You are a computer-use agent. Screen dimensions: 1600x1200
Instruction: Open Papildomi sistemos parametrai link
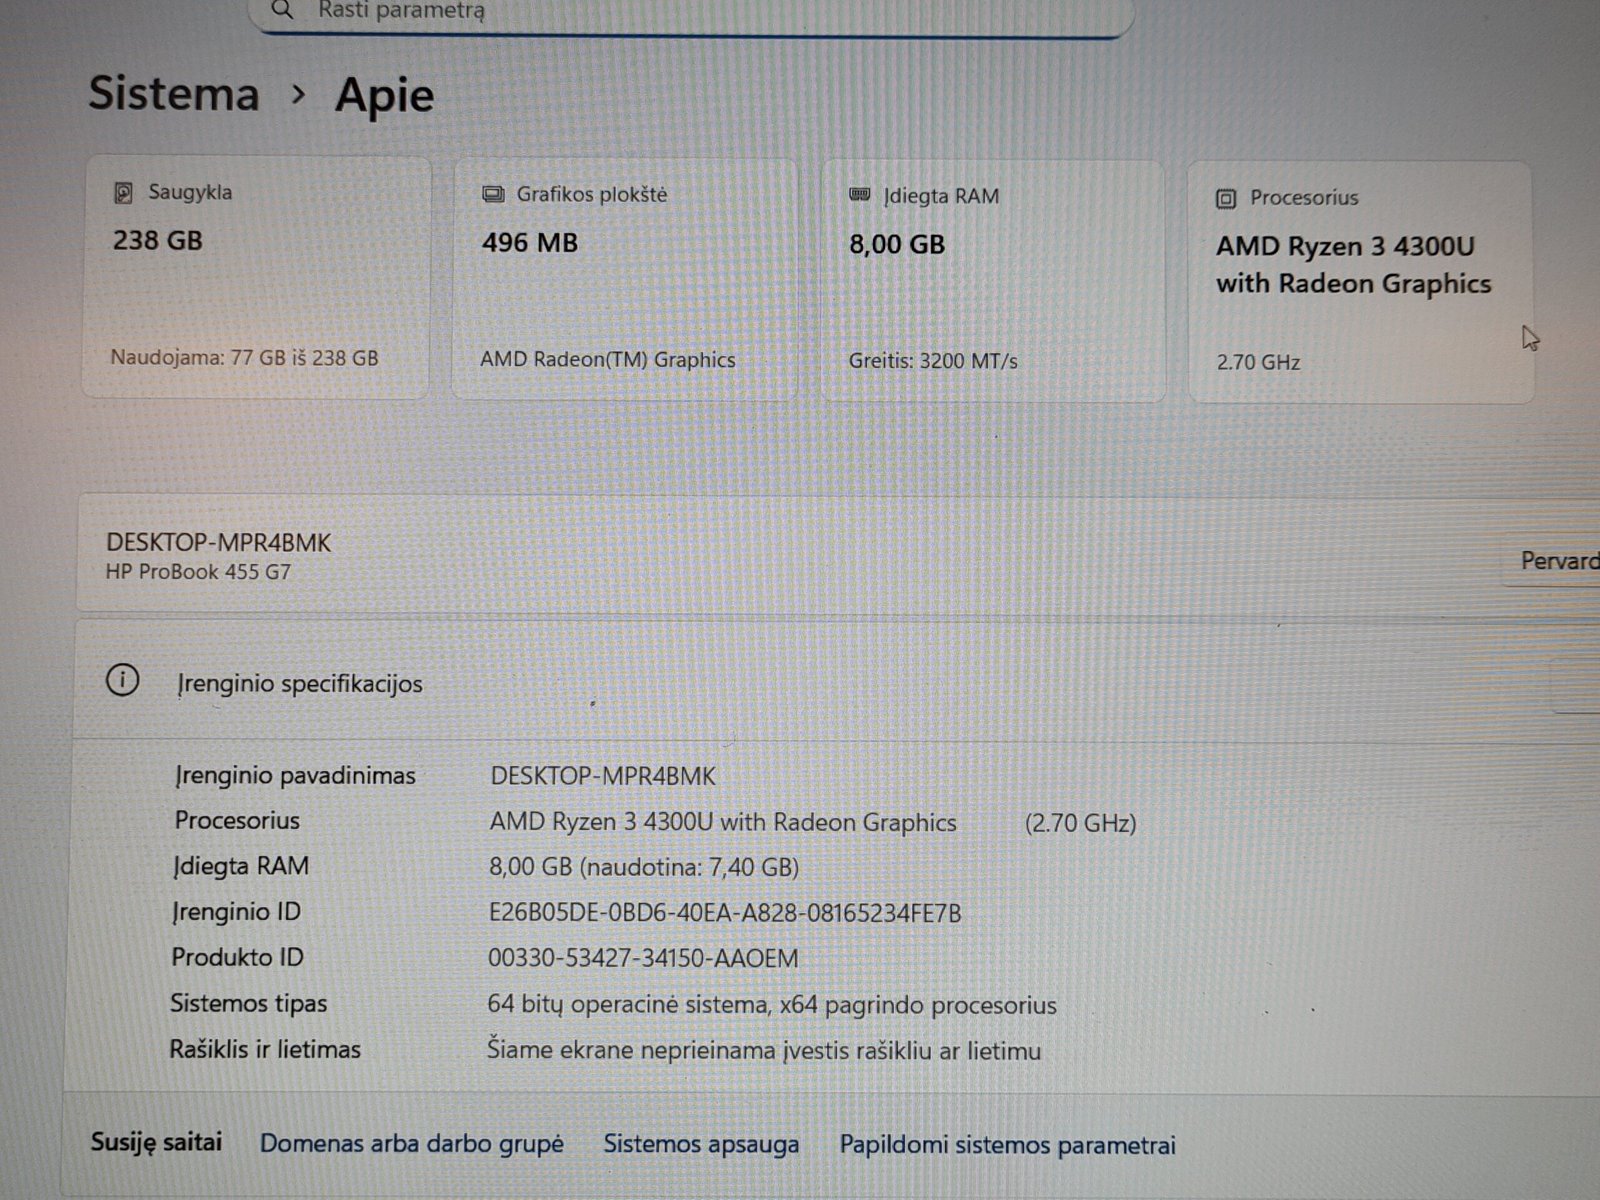tap(1007, 1145)
